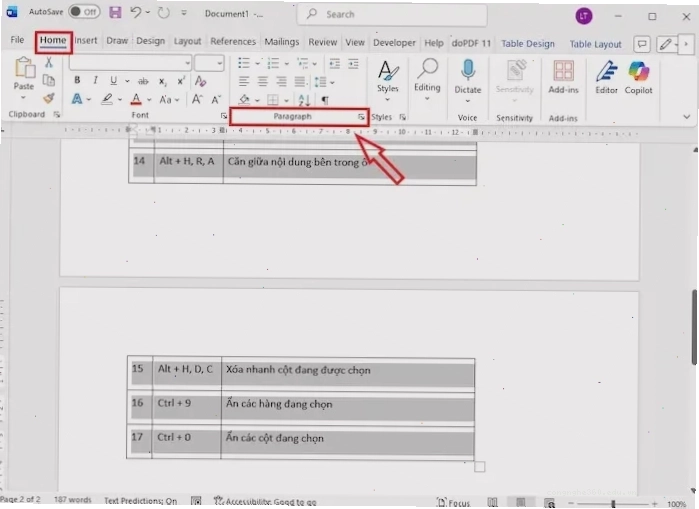
Task: Toggle subscript formatting
Action: (x=163, y=81)
